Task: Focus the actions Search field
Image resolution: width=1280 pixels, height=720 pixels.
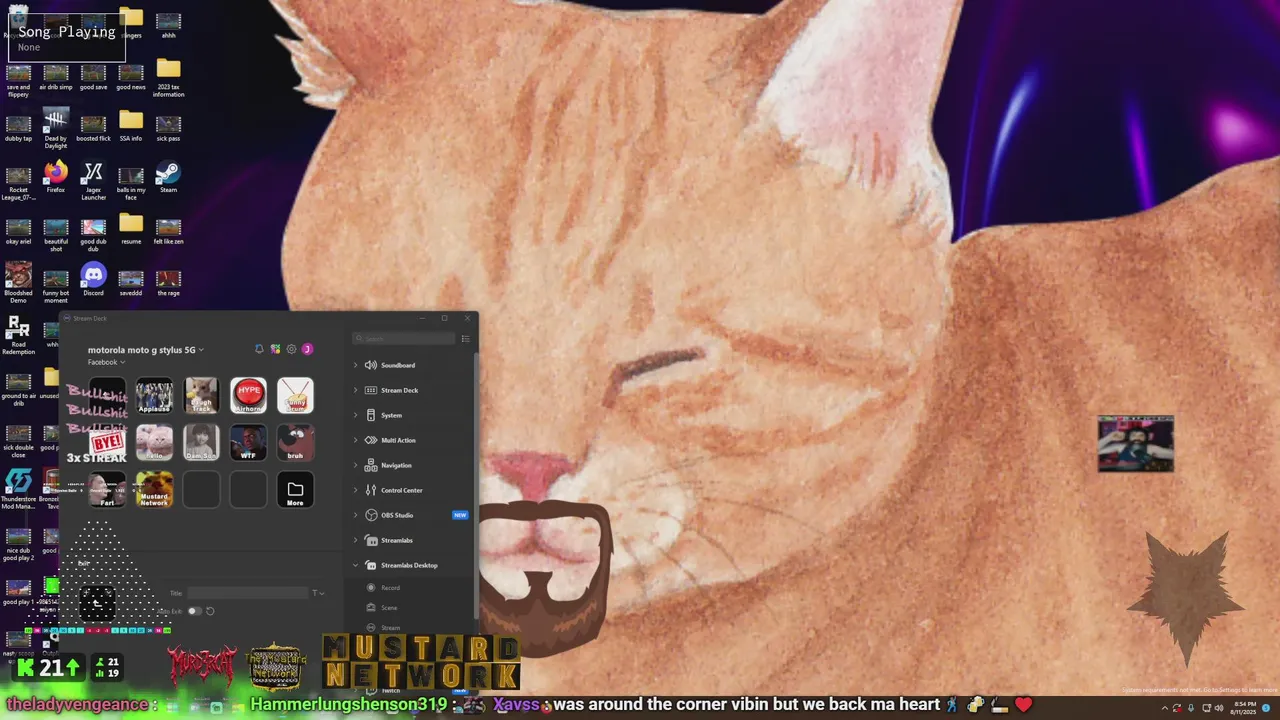Action: (x=404, y=339)
